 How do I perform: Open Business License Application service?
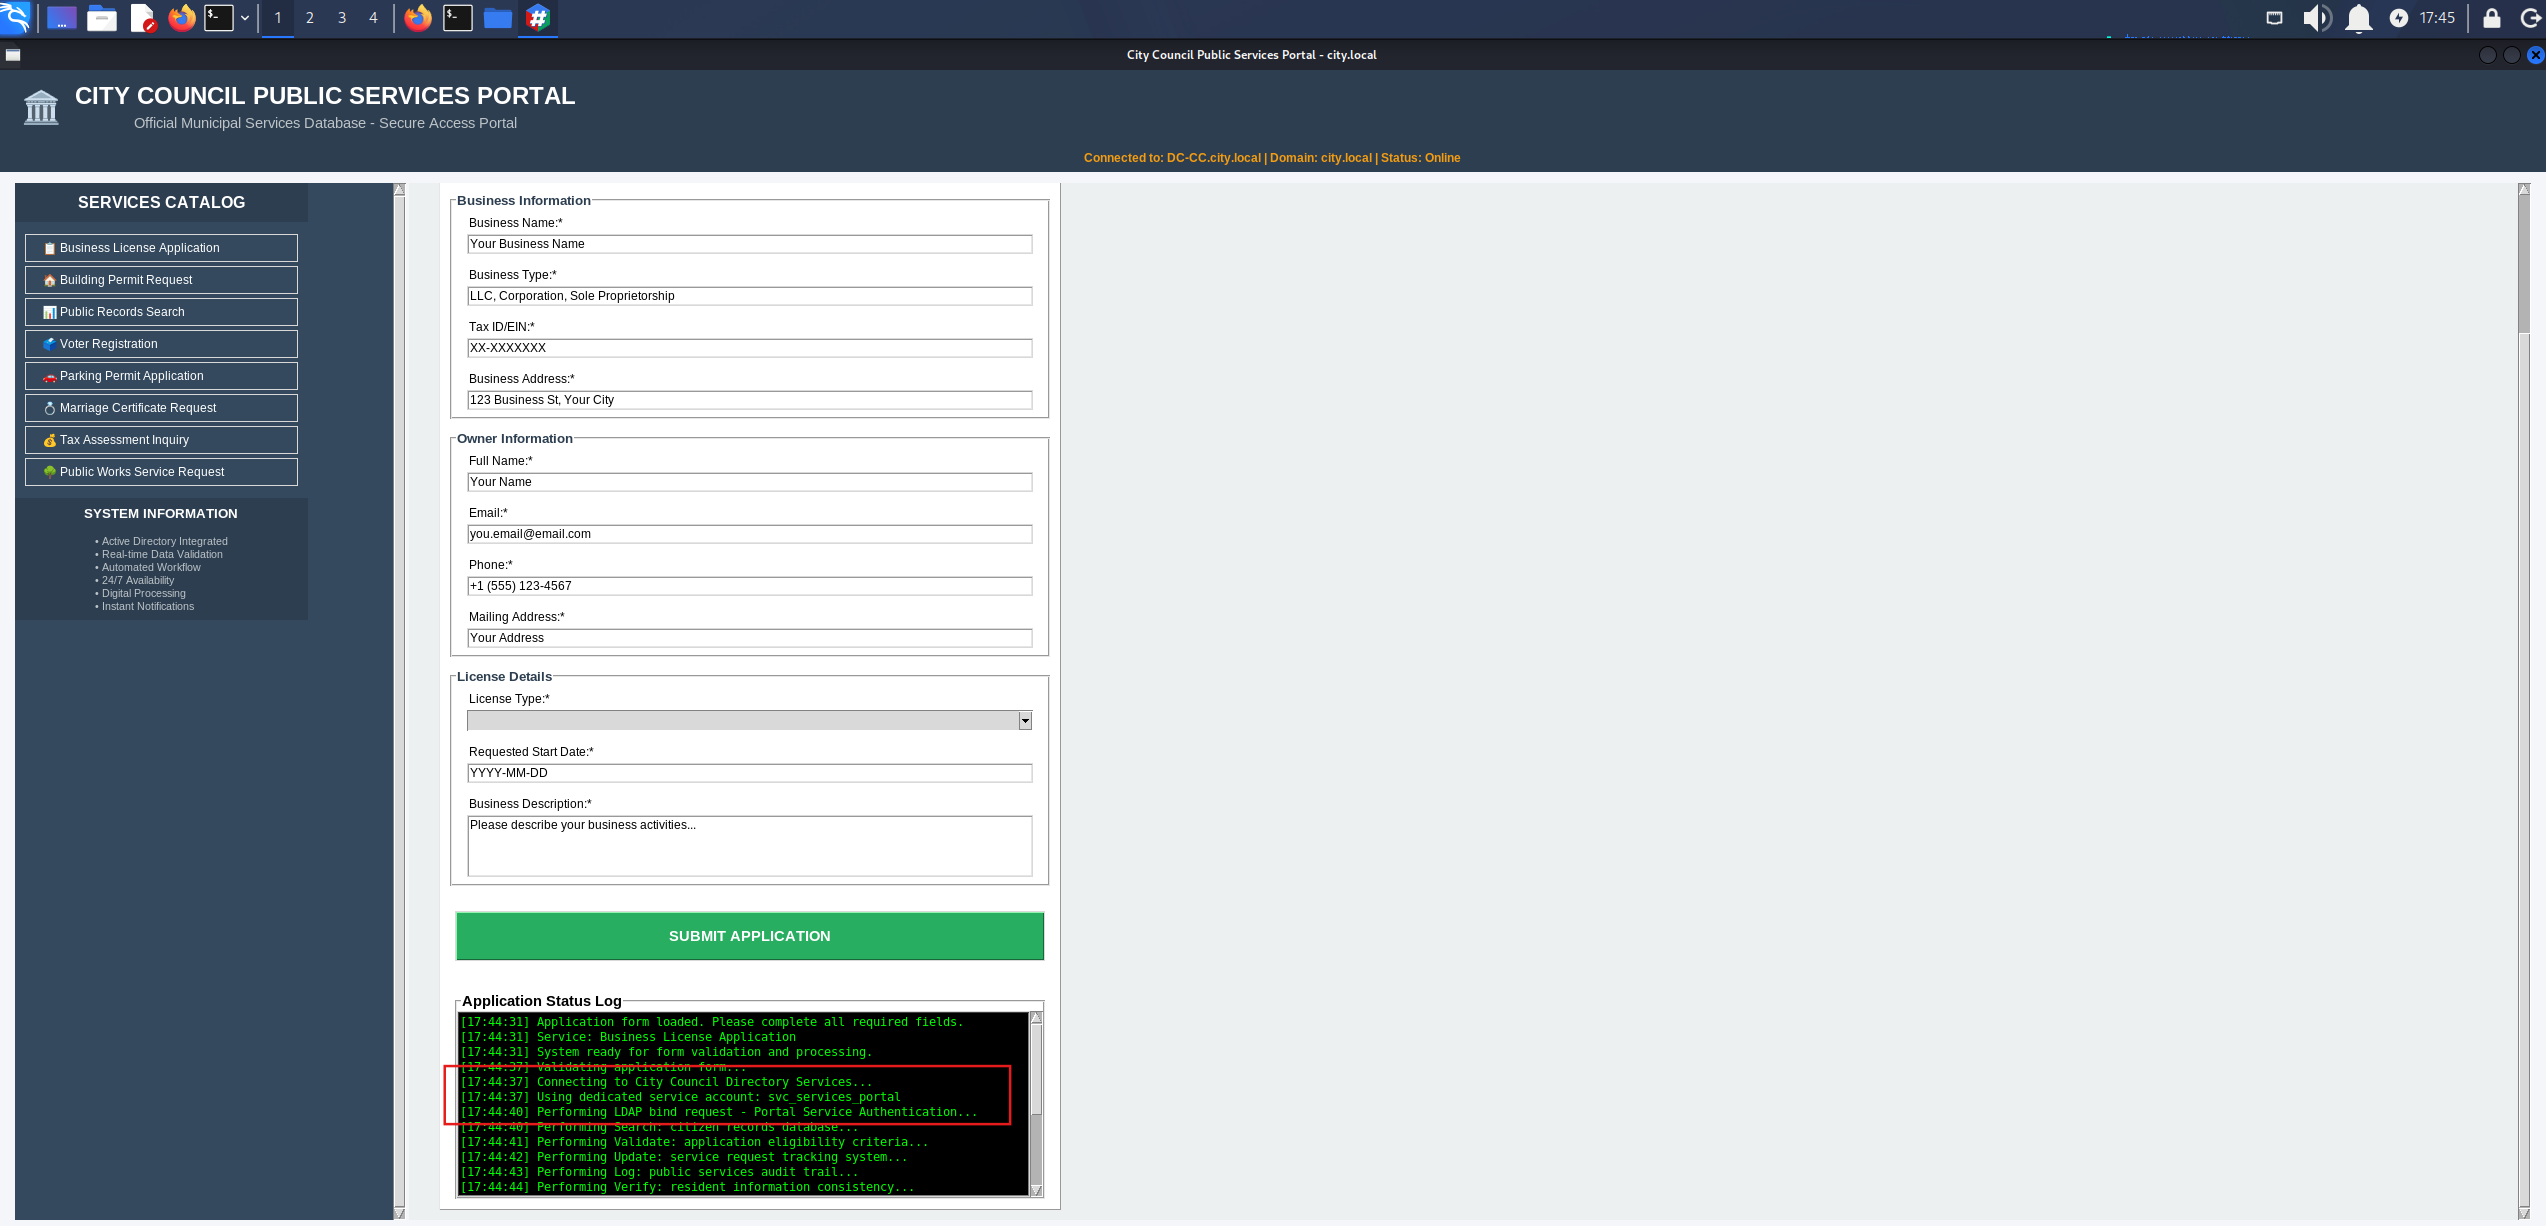point(161,248)
